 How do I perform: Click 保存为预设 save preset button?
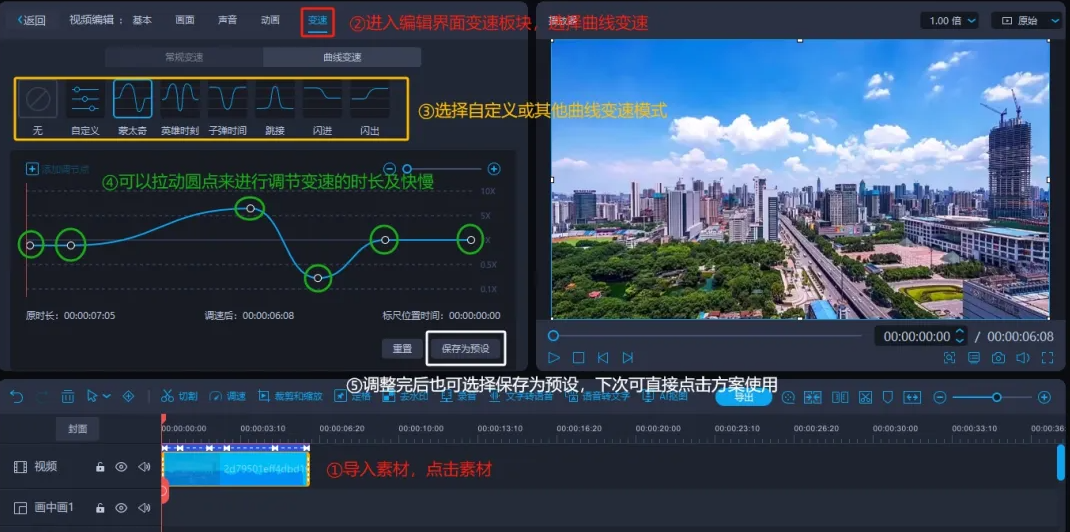(x=465, y=349)
